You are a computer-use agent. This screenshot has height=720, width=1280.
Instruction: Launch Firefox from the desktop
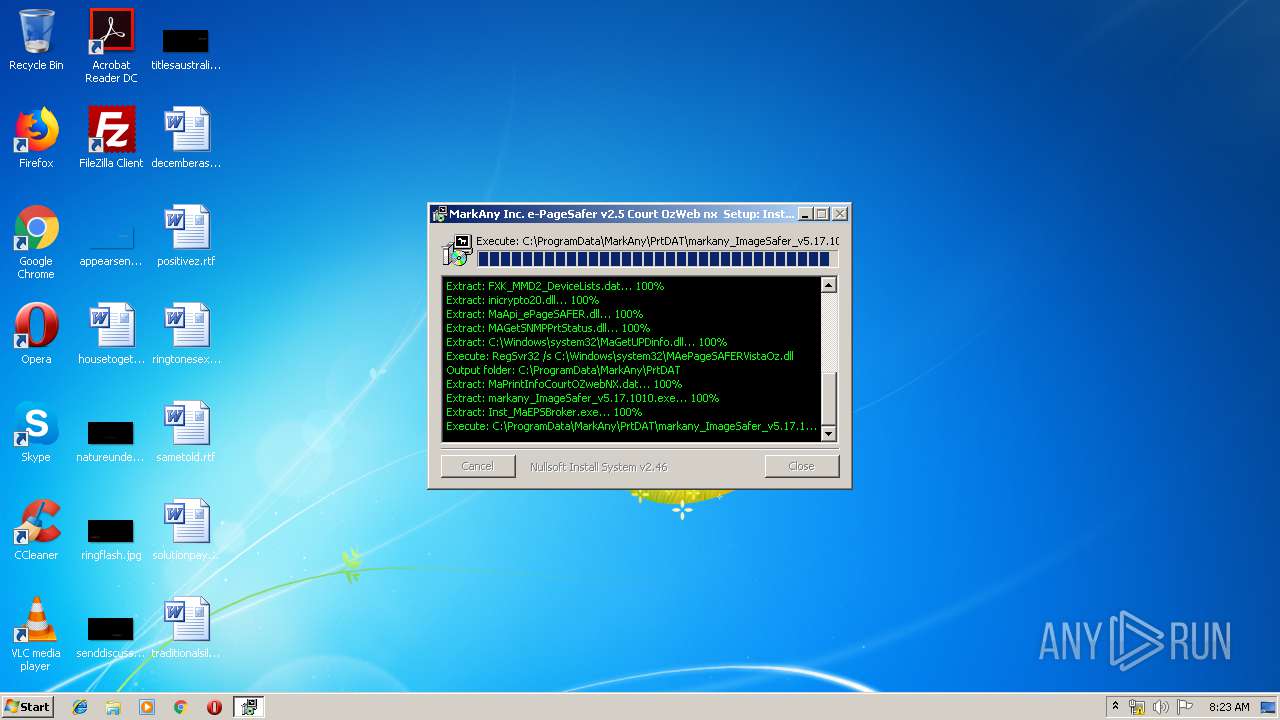point(36,139)
